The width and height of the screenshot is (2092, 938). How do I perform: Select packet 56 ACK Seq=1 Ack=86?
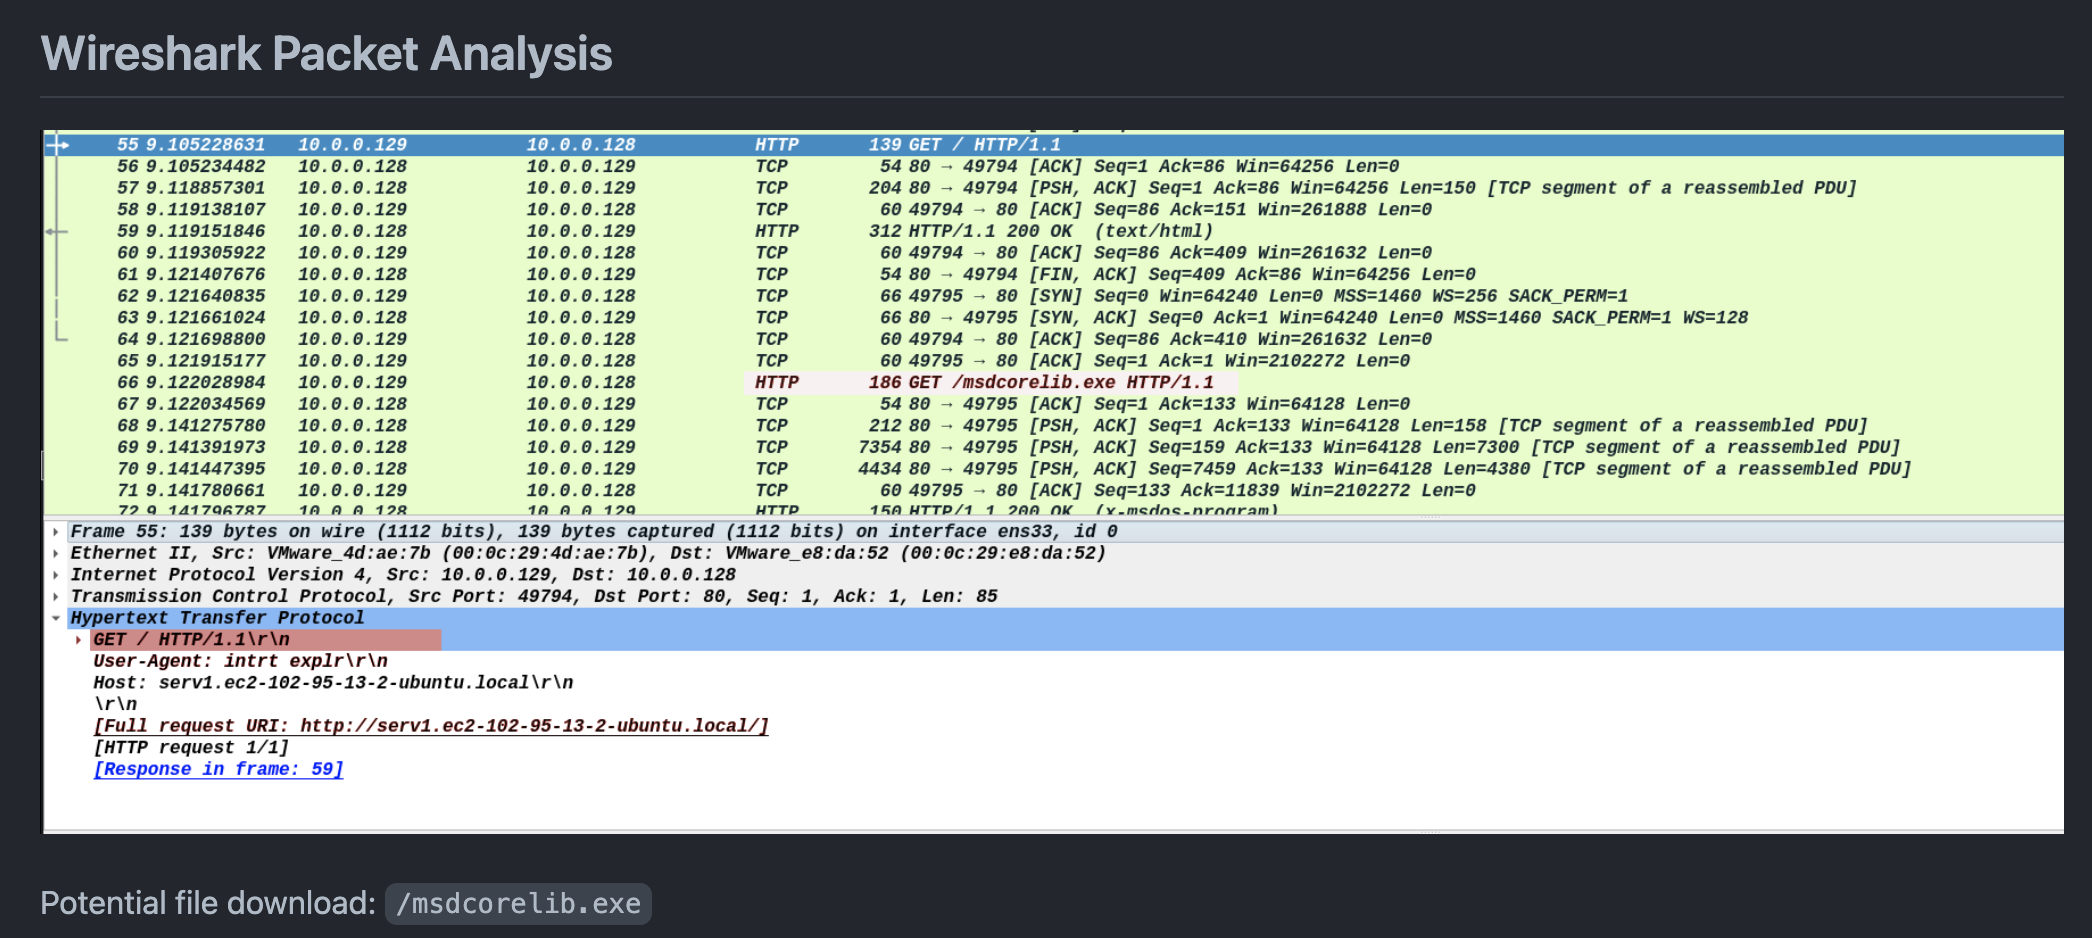[1054, 167]
